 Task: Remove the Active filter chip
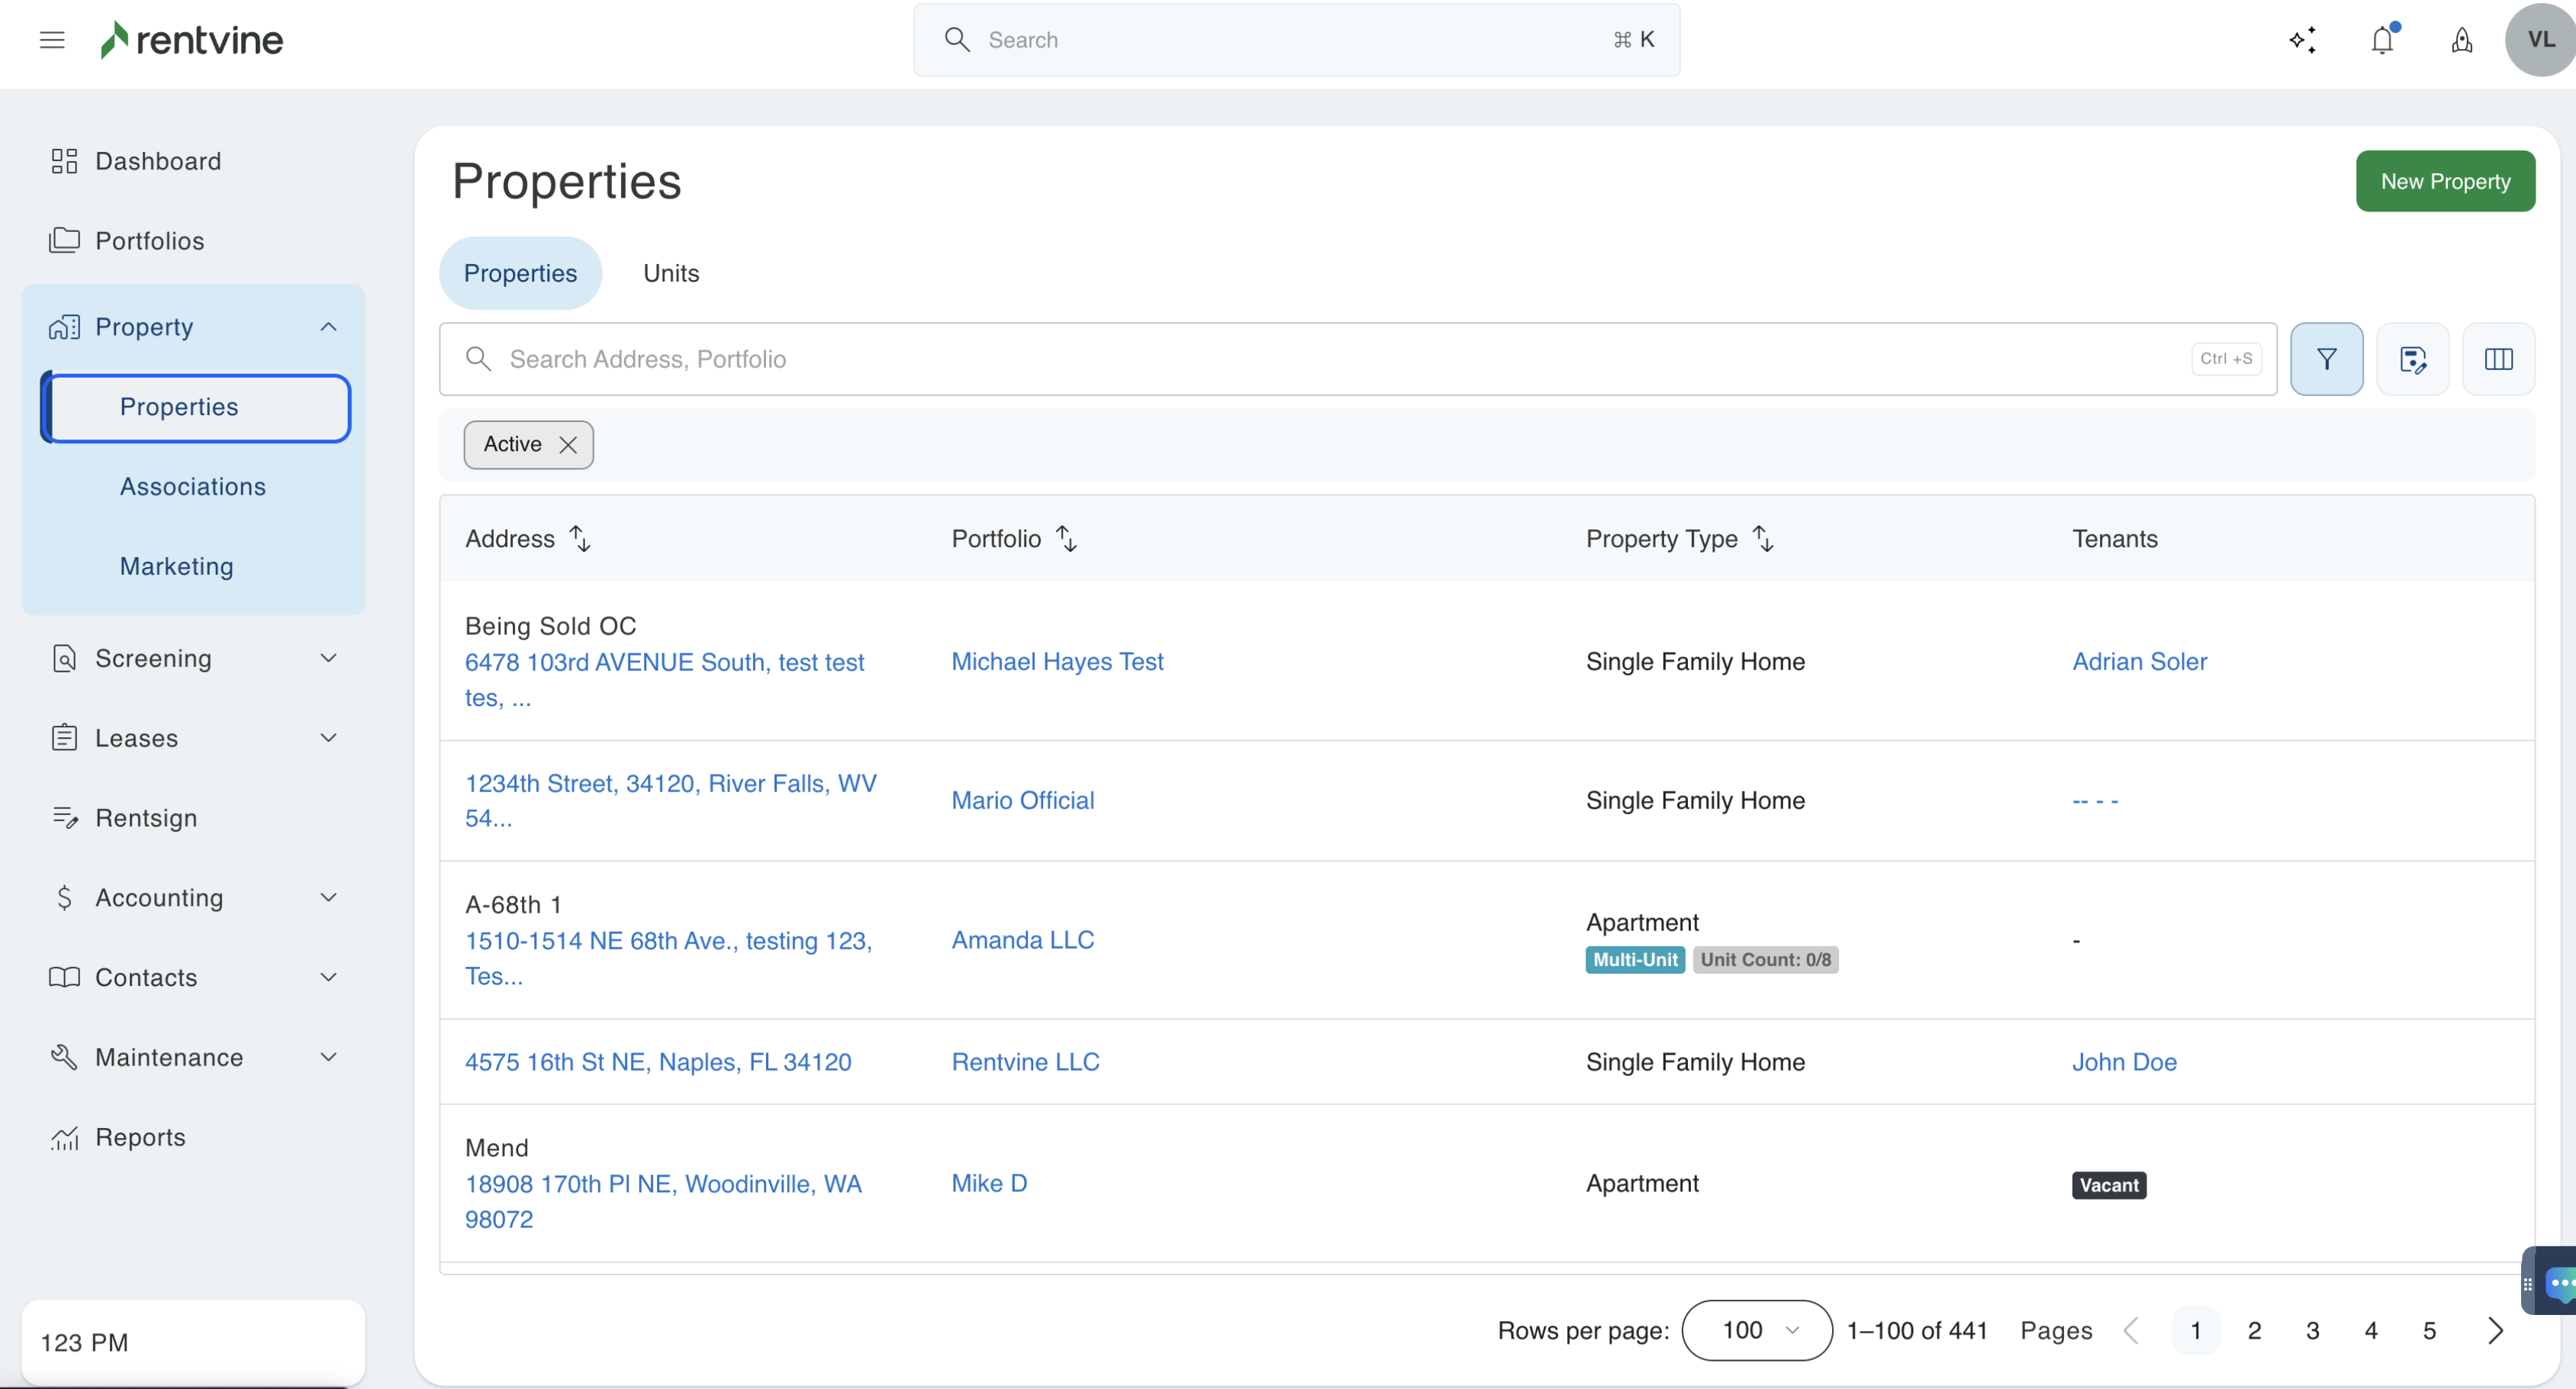point(568,445)
